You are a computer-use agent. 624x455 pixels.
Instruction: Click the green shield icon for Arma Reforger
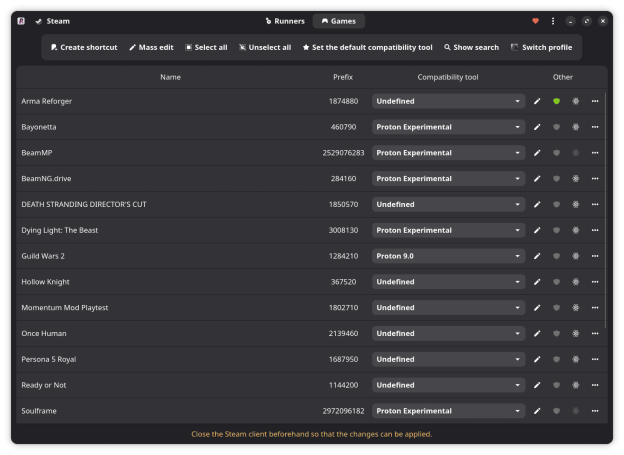[x=556, y=101]
